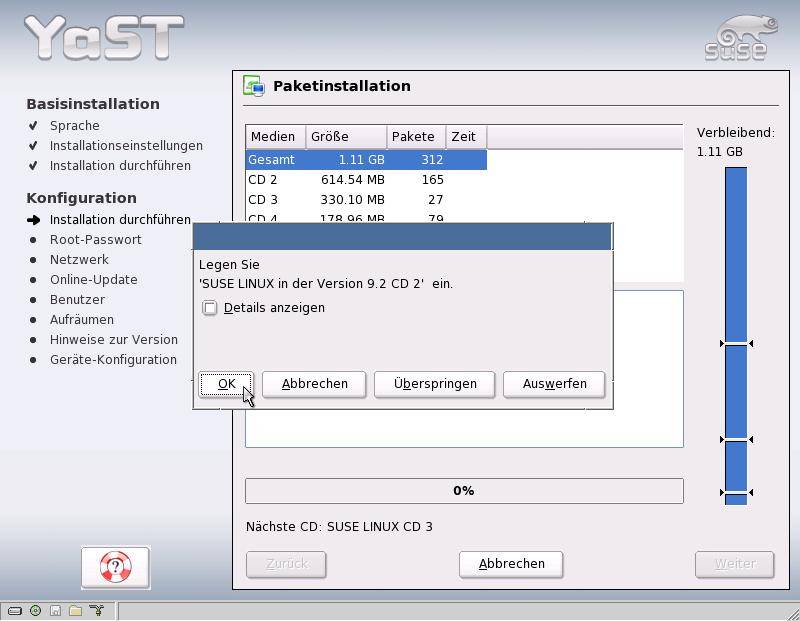
Task: Select the CD 2 row in the table
Action: (366, 180)
